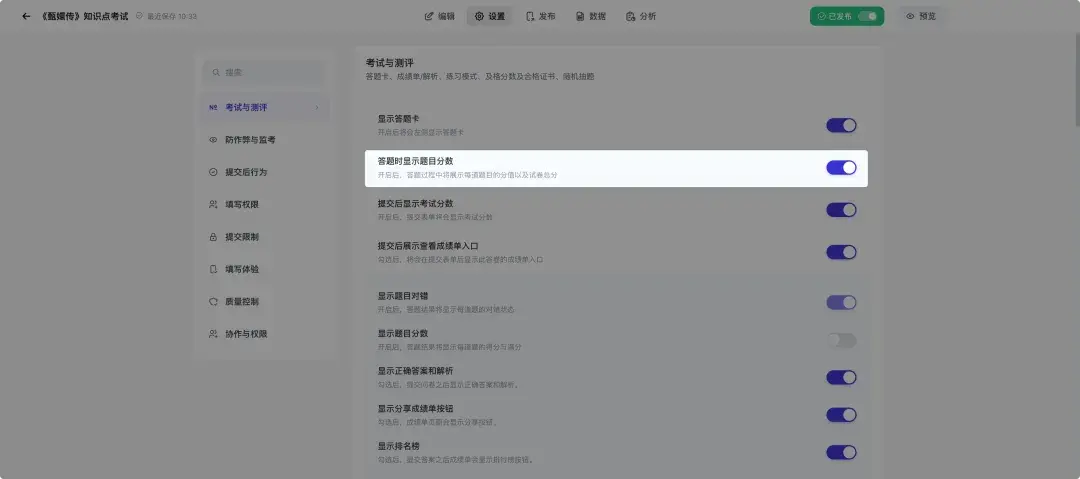Toggle the 提交后展示查看成绩单入口 switch

coord(841,252)
